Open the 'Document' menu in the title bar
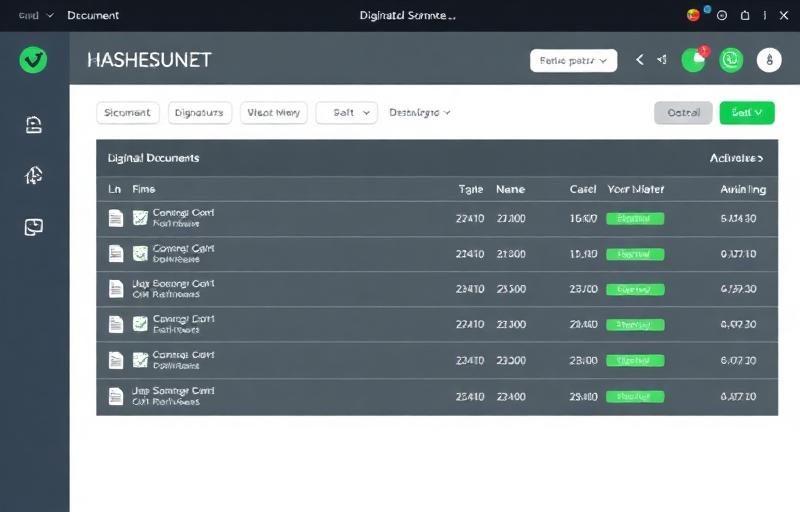Screen dimensions: 800x512 tap(93, 15)
